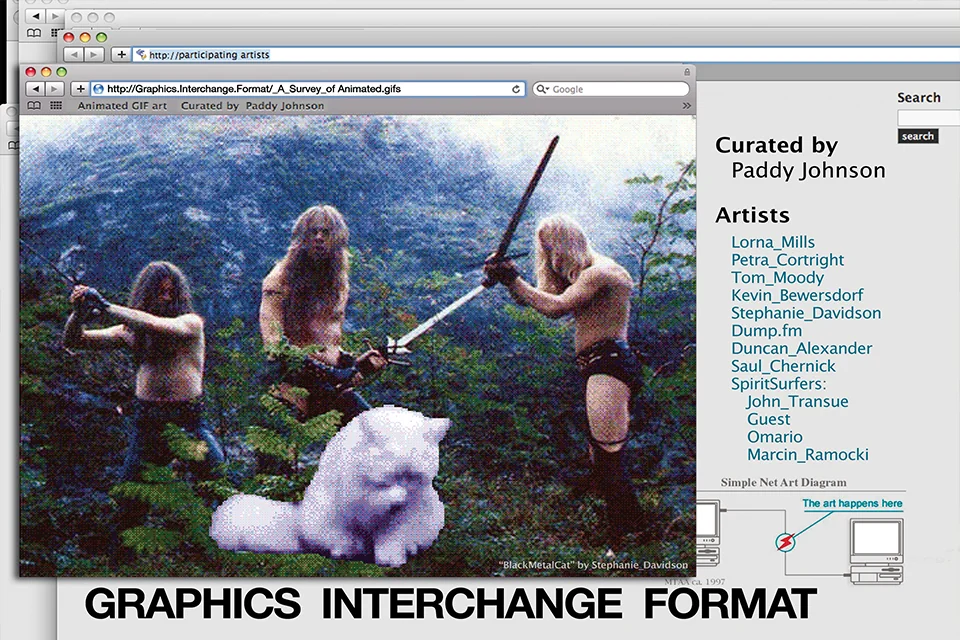Viewport: 960px width, 640px height.
Task: Click the plus button in the participating artists window
Action: (121, 55)
